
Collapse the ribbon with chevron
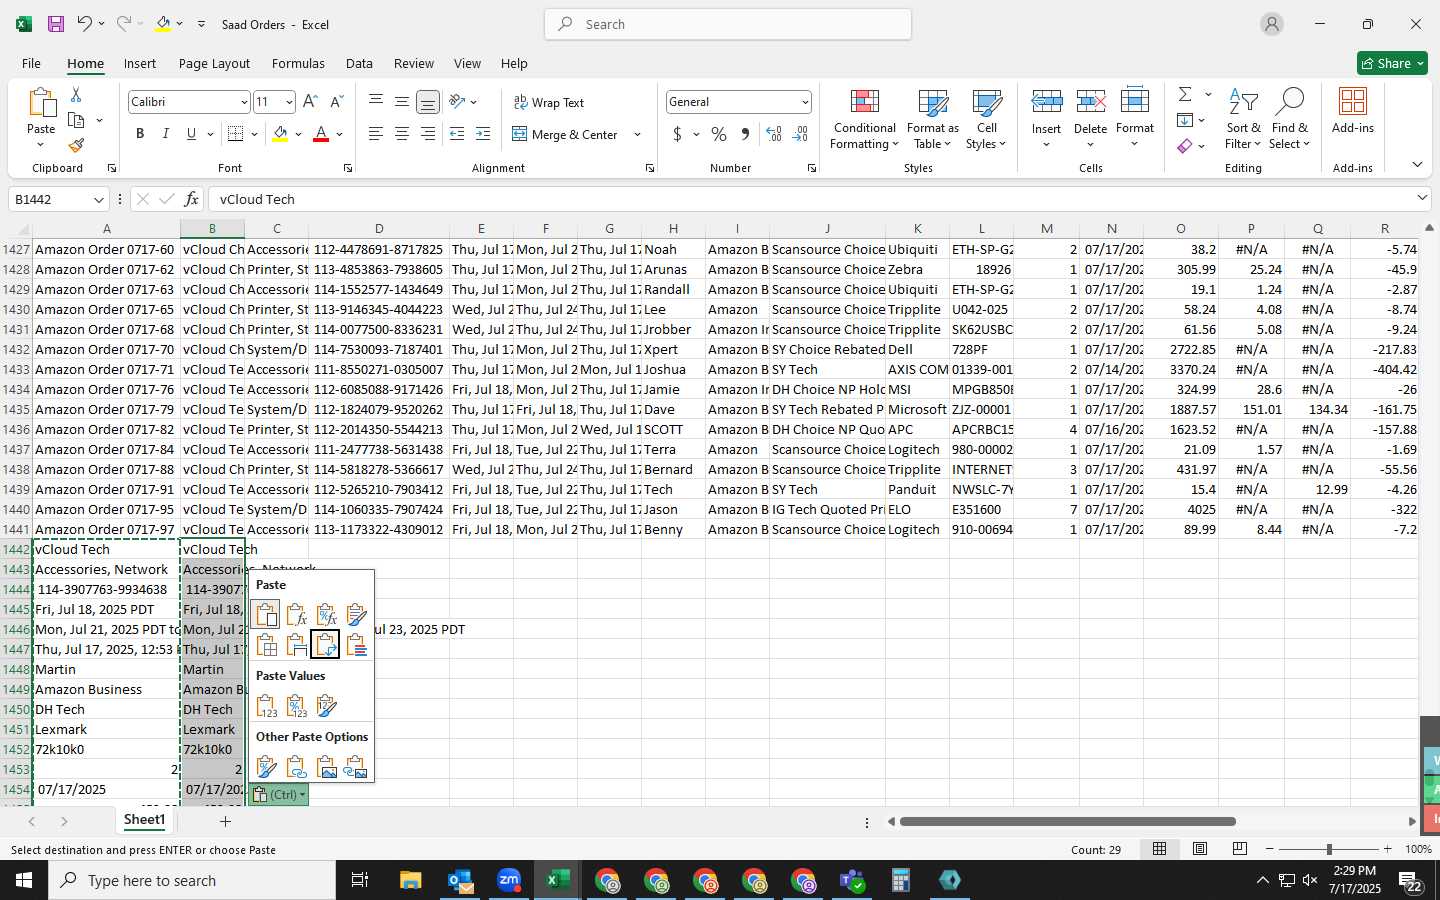tap(1417, 164)
